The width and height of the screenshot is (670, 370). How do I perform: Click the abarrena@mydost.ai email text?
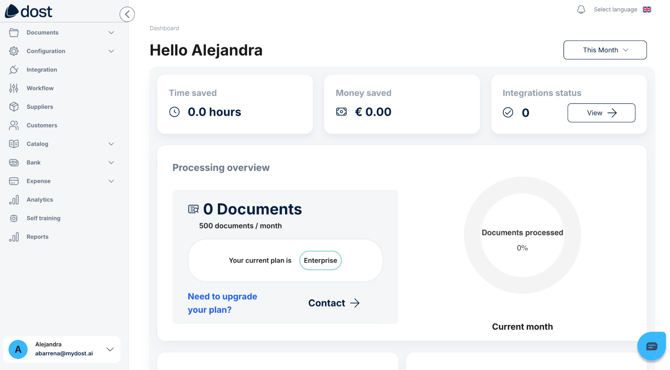pyautogui.click(x=64, y=353)
